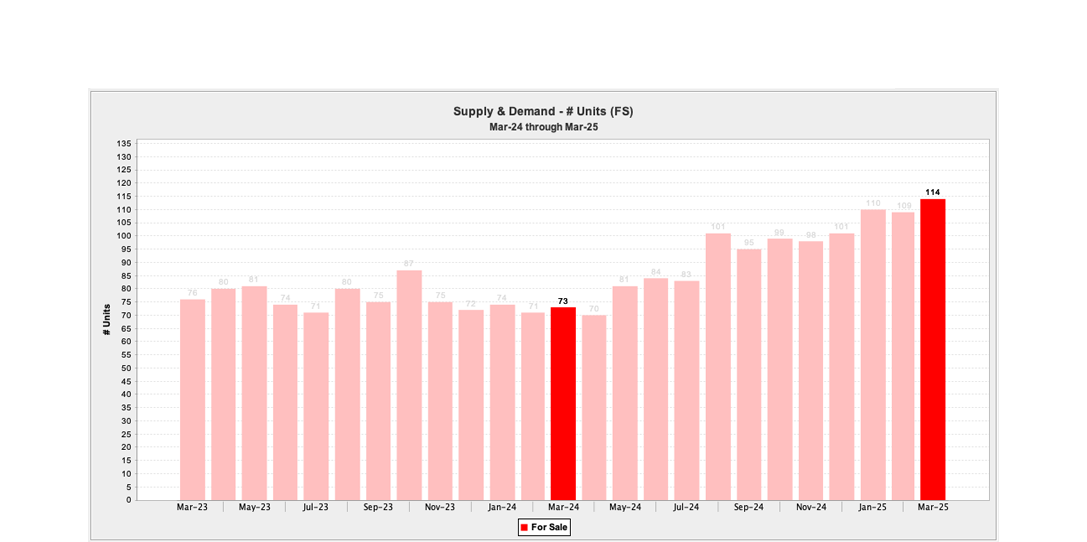Select the Jul-23 bar valued at 71
1087x542 pixels.
[x=316, y=406]
